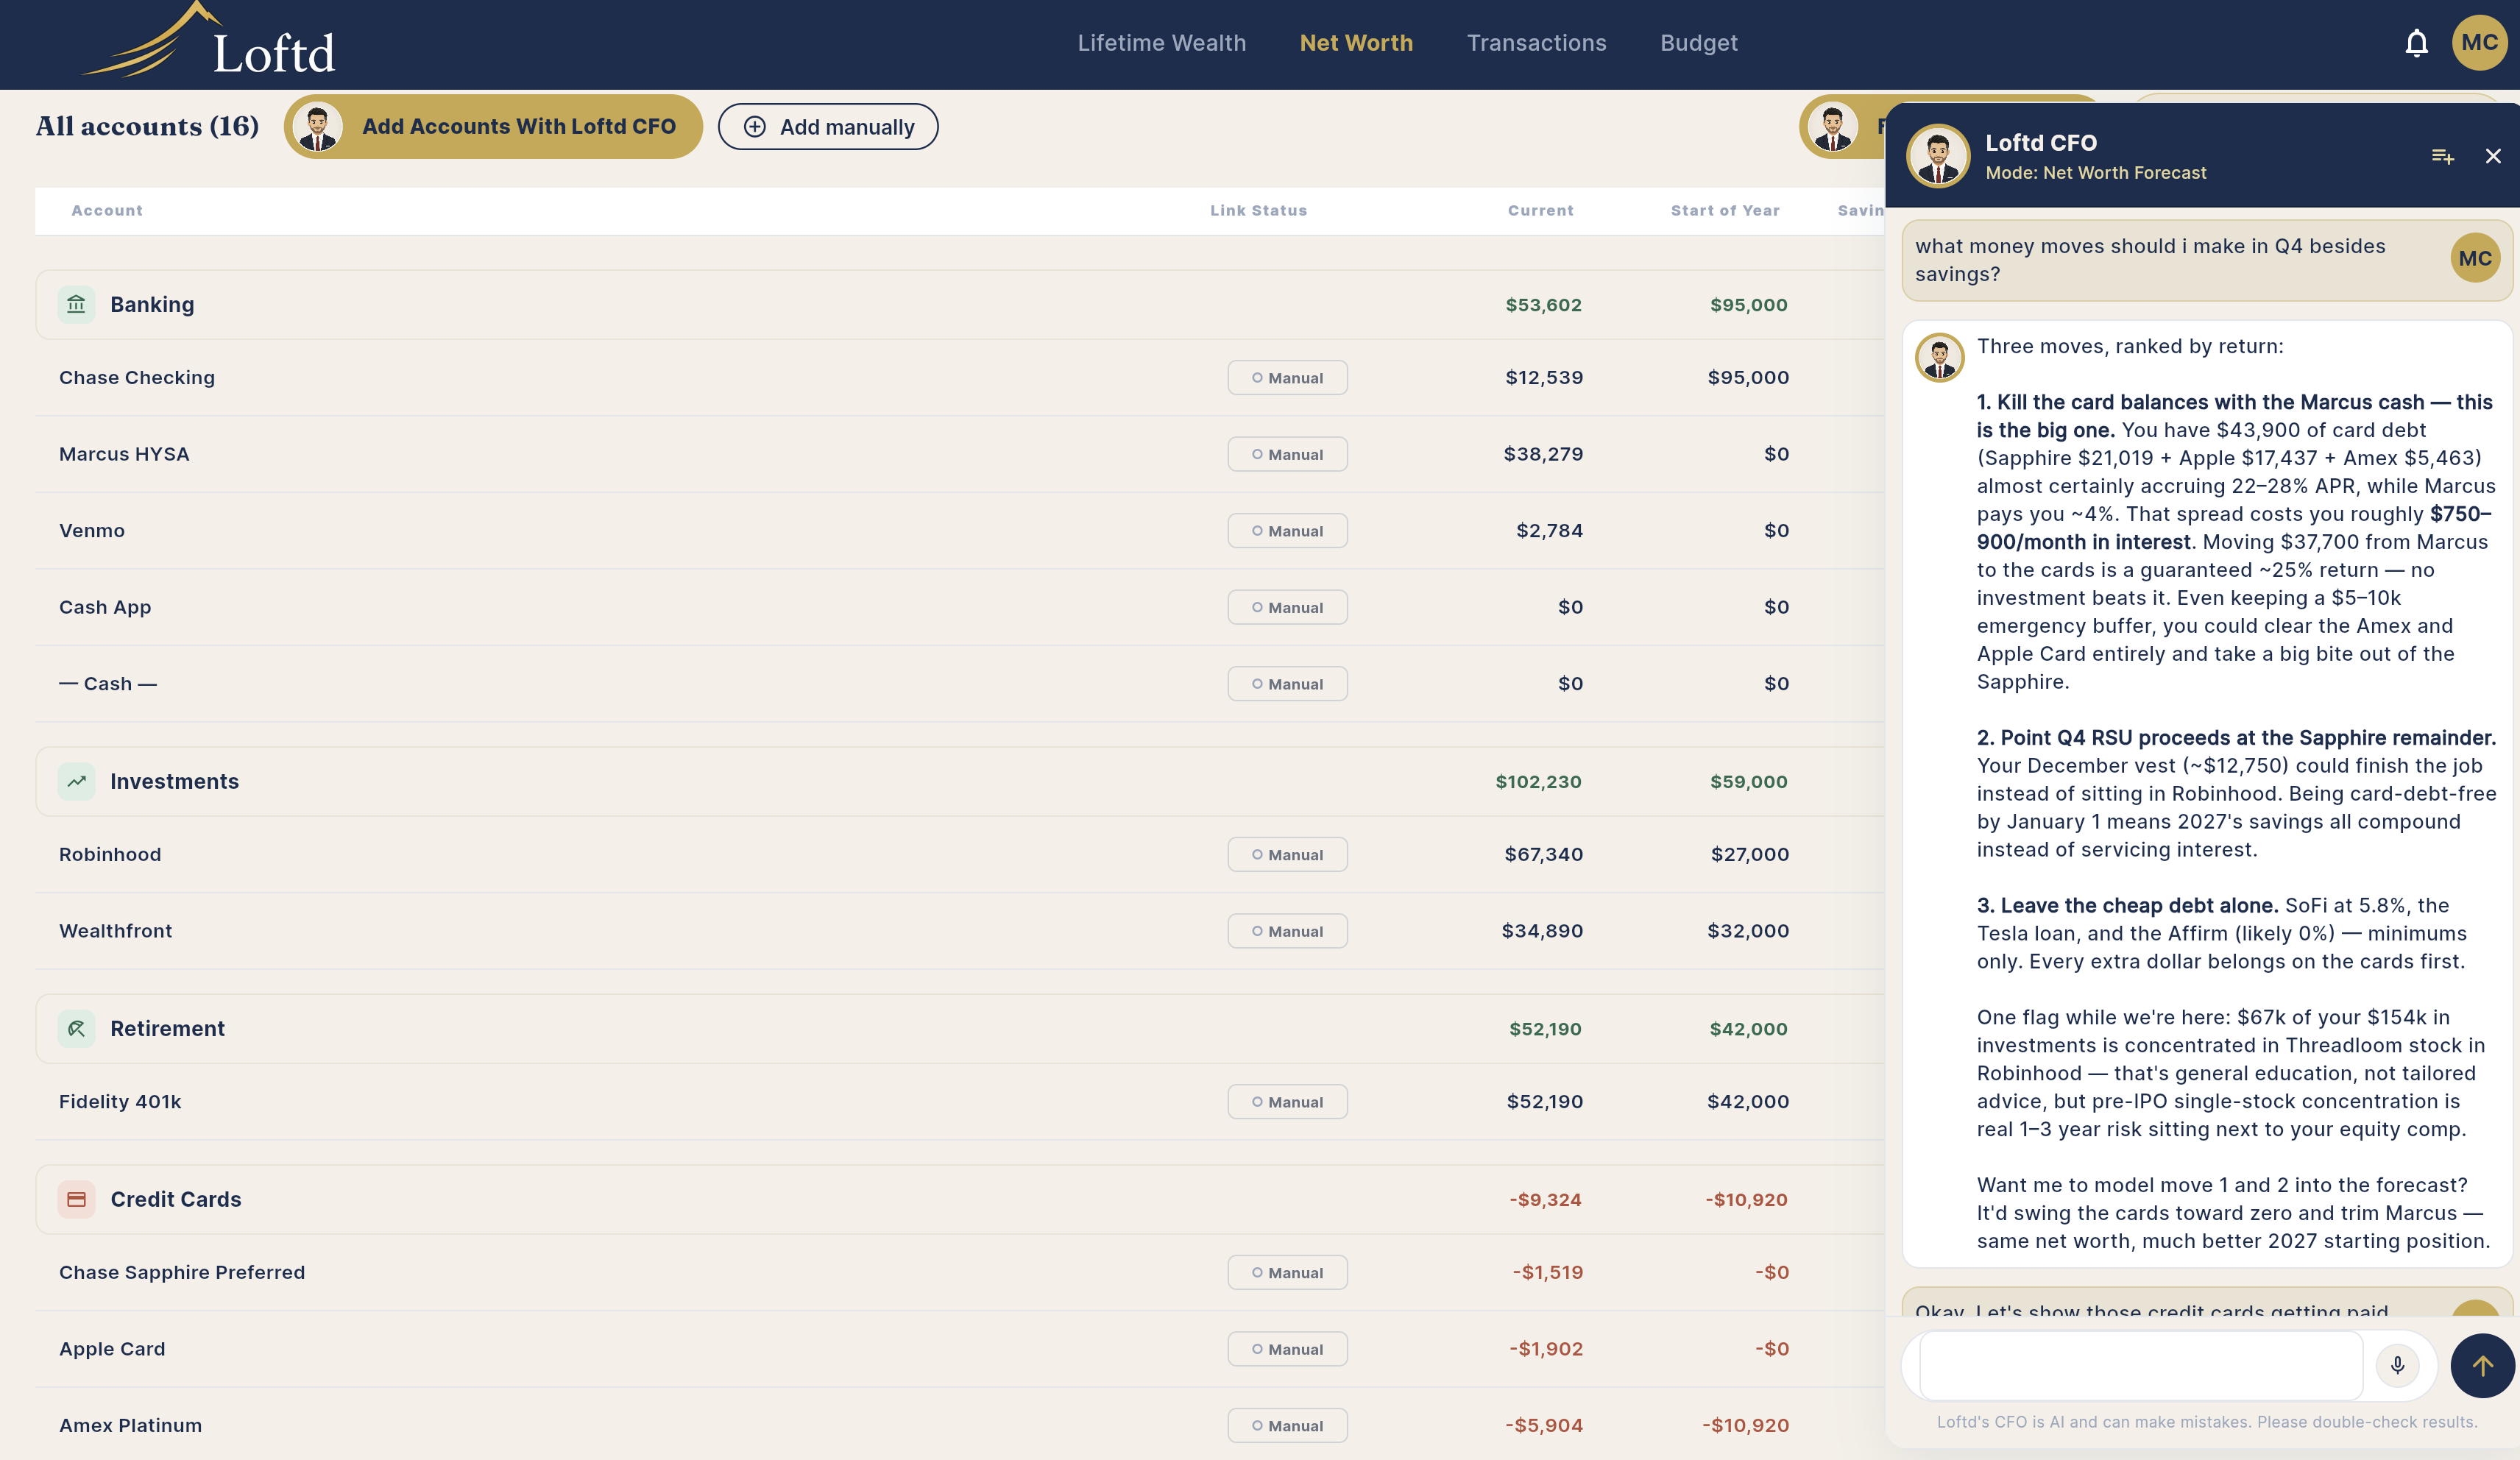
Task: Click the Link Status column header
Action: click(x=1258, y=210)
